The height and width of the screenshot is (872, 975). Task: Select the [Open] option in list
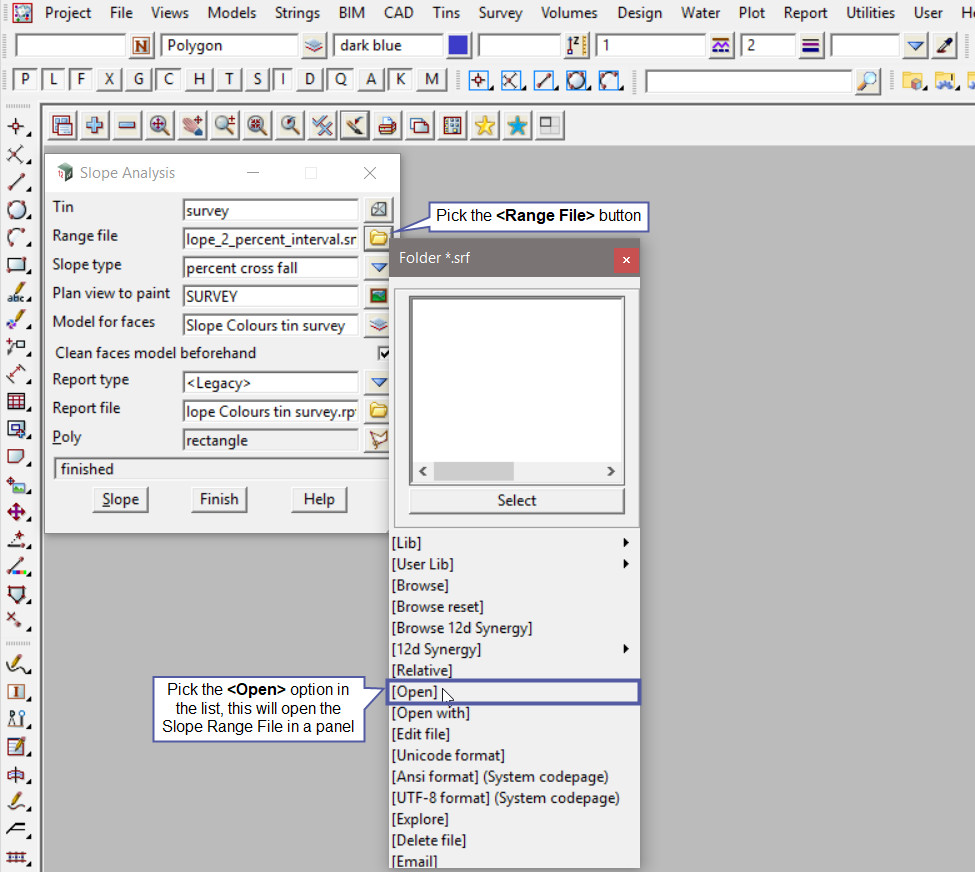click(414, 692)
